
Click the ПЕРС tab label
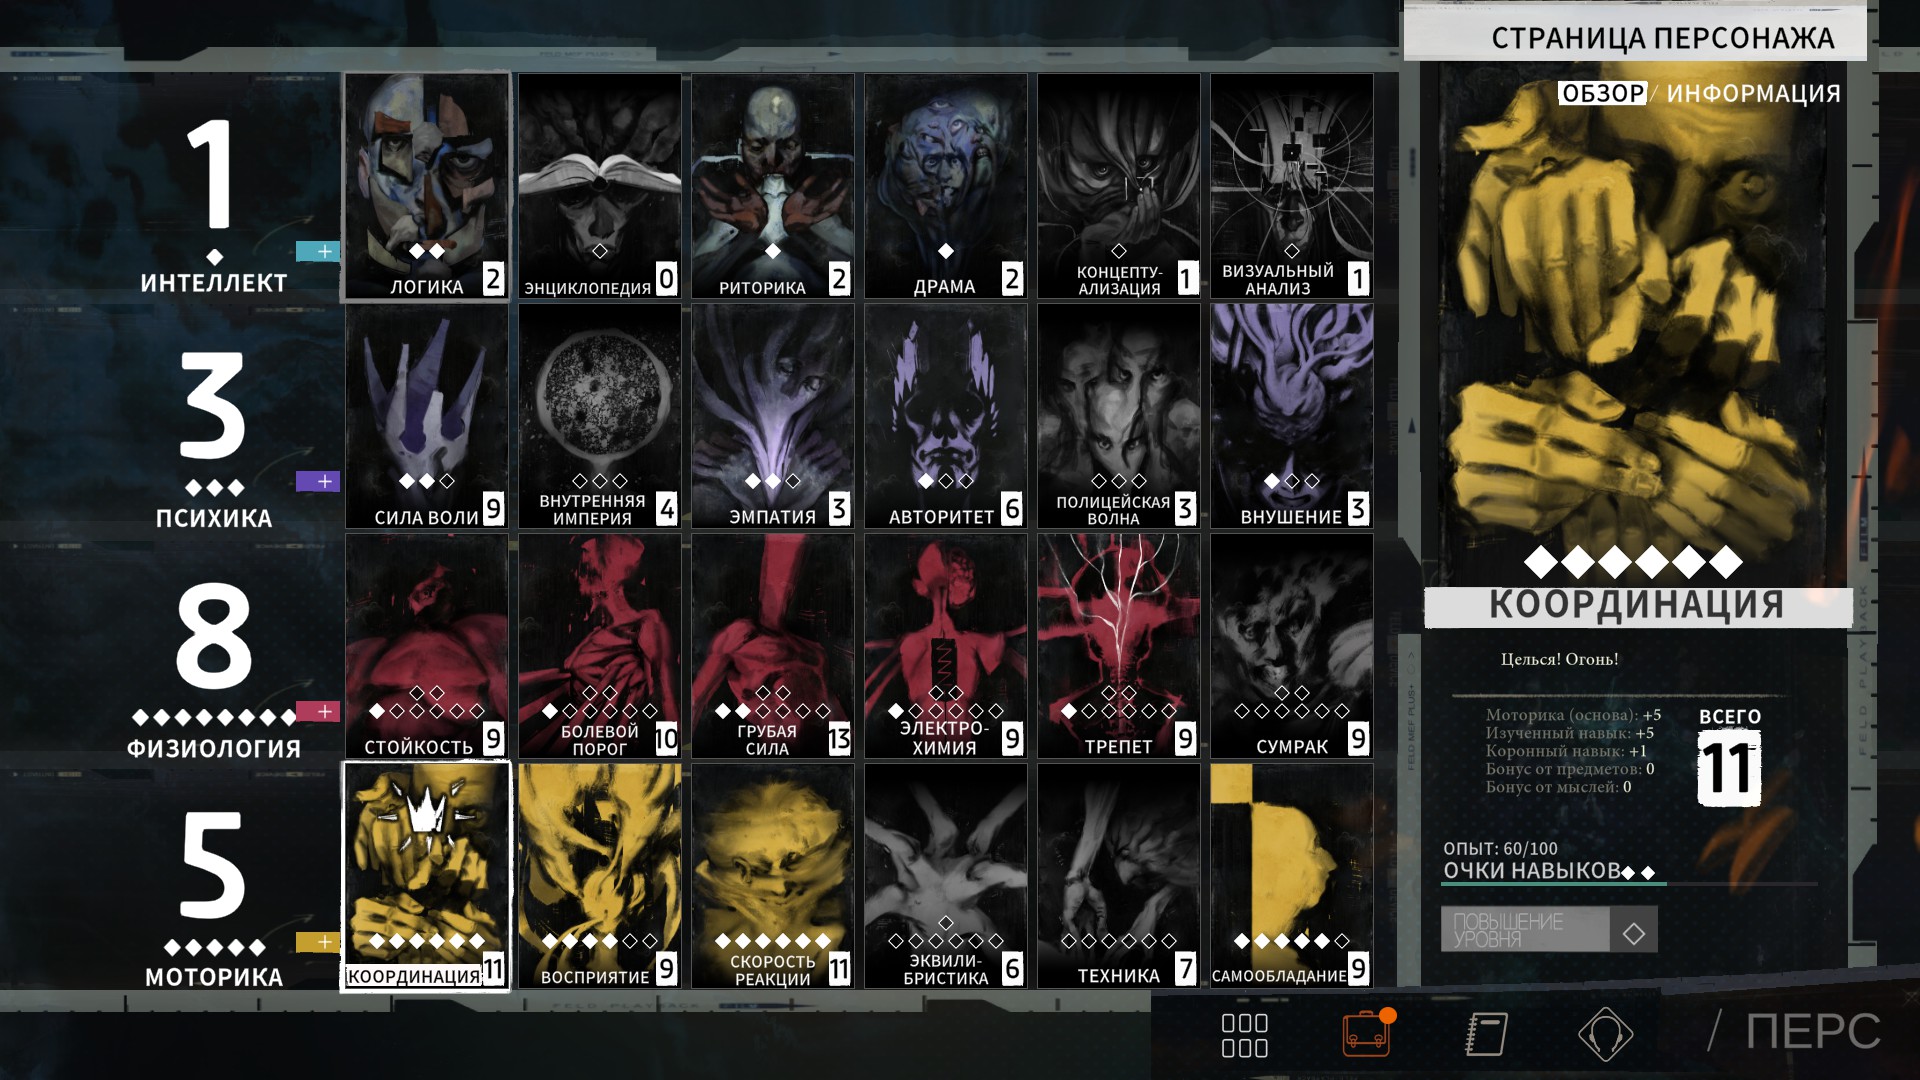click(x=1813, y=1032)
